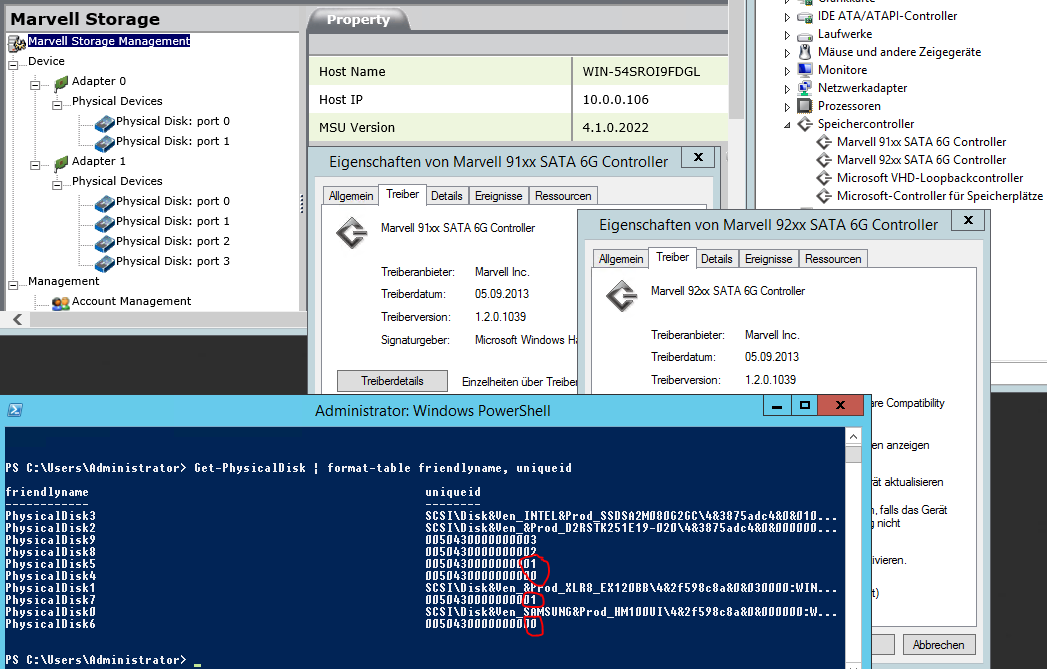Expand Mäuse und andere Zeigegeräte node
Viewport: 1047px width, 669px height.
pyautogui.click(x=787, y=53)
